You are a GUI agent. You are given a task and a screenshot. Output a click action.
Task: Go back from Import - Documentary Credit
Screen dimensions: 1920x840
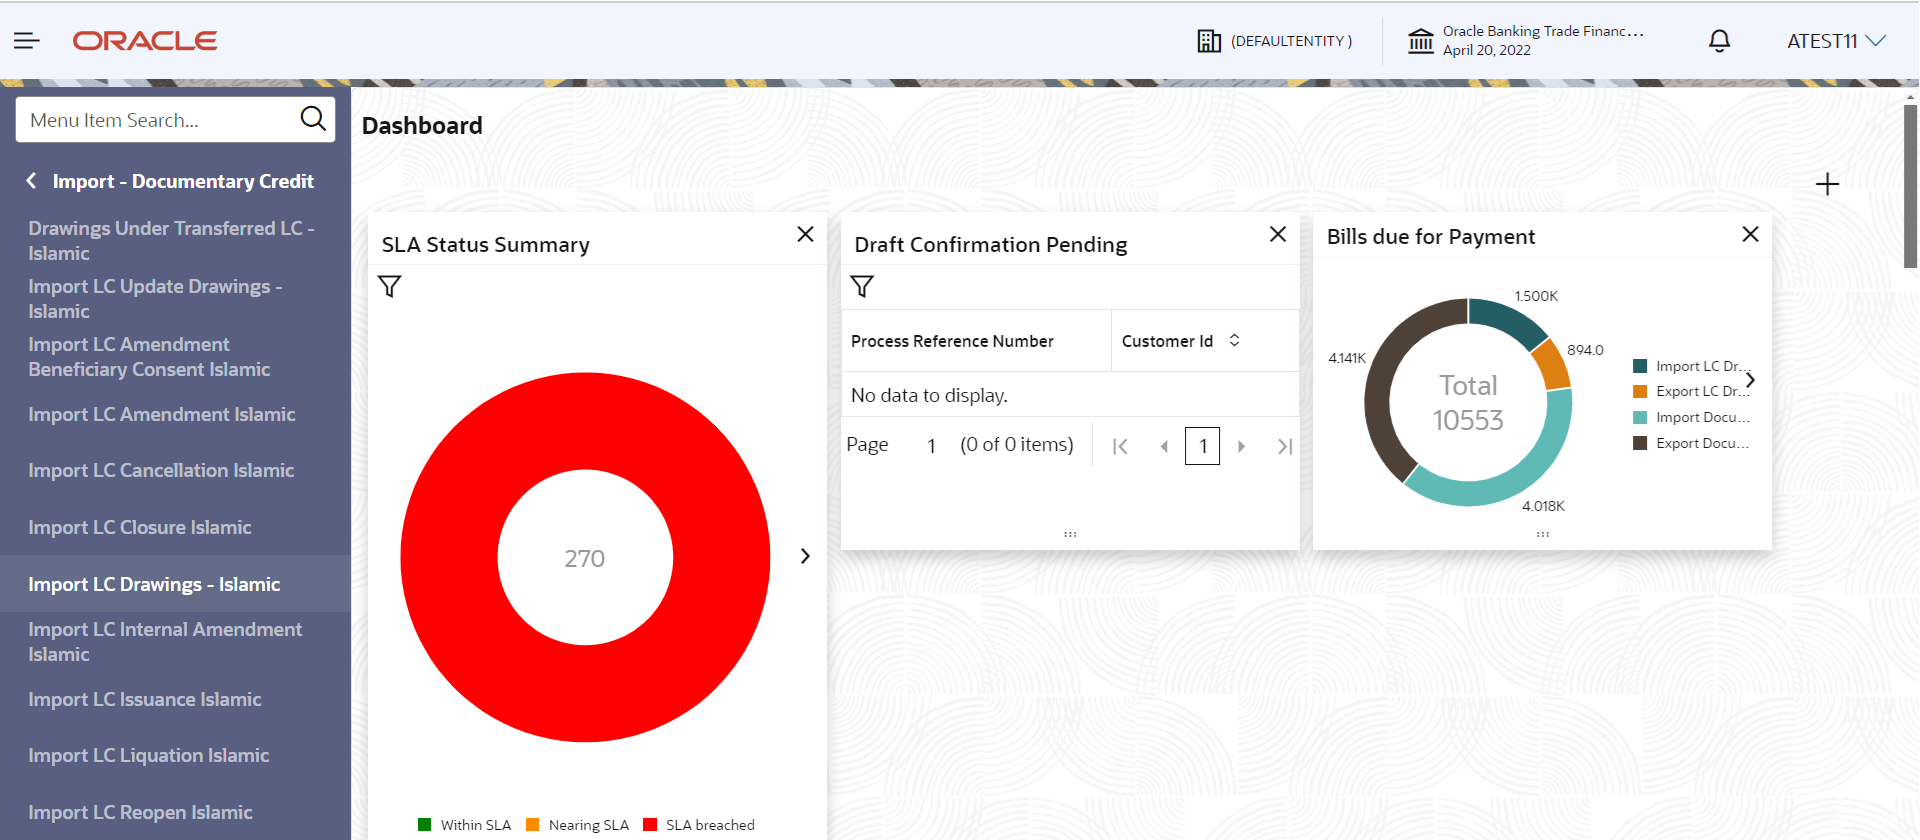[31, 181]
